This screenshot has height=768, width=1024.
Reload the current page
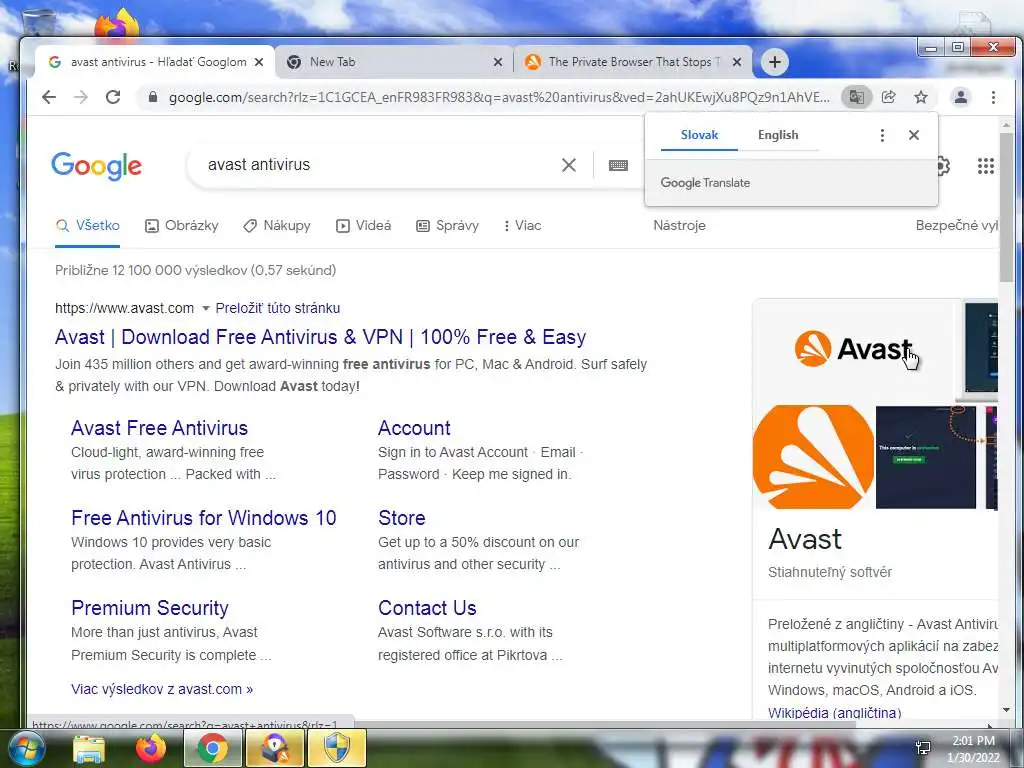click(113, 97)
